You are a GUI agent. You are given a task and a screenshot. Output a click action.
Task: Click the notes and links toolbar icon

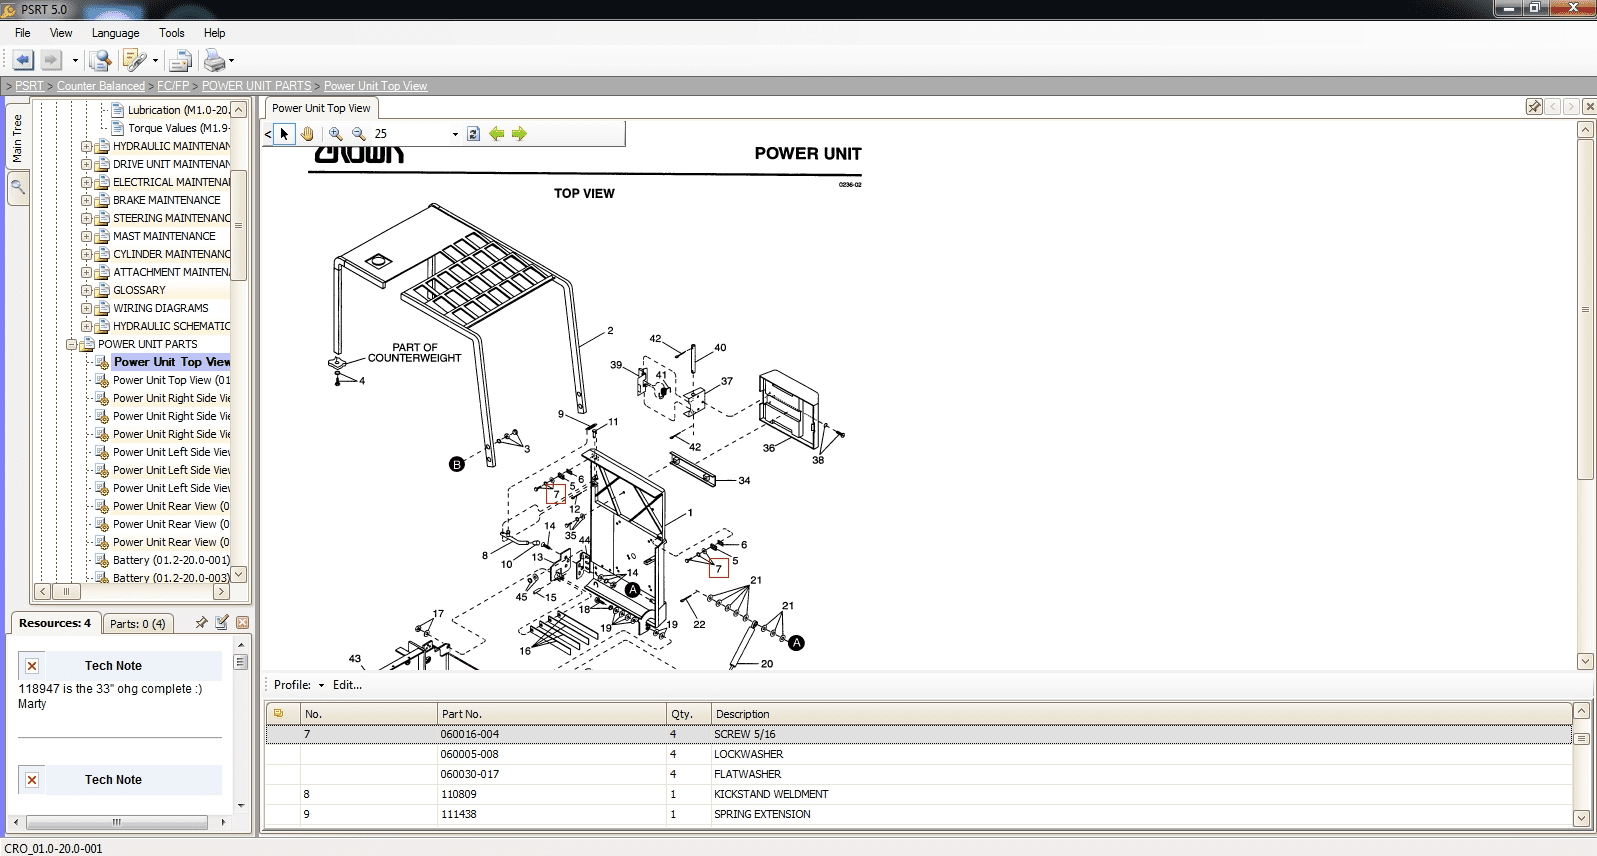[x=133, y=60]
